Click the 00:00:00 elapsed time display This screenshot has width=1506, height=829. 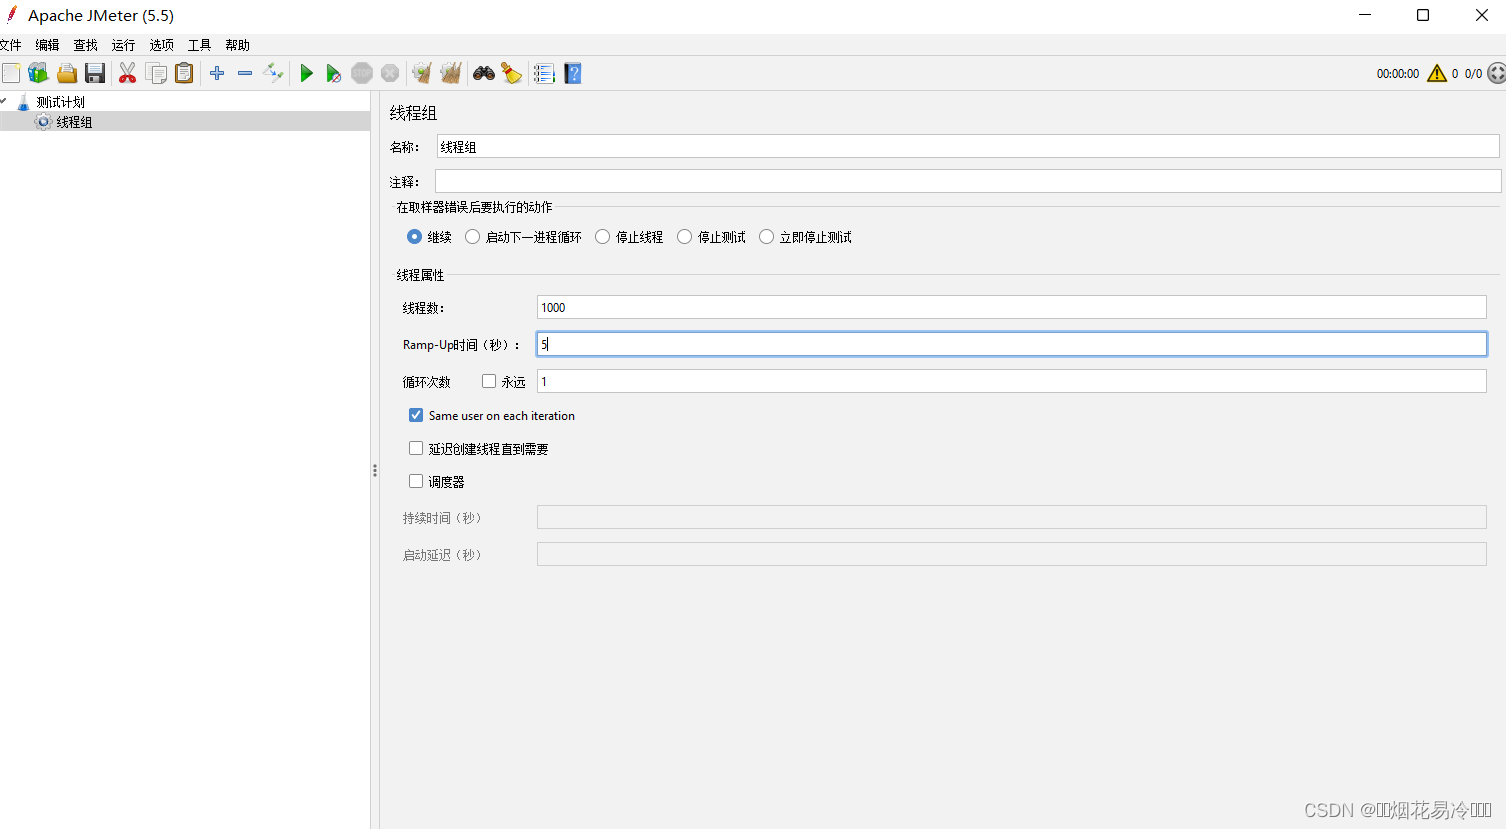1397,74
